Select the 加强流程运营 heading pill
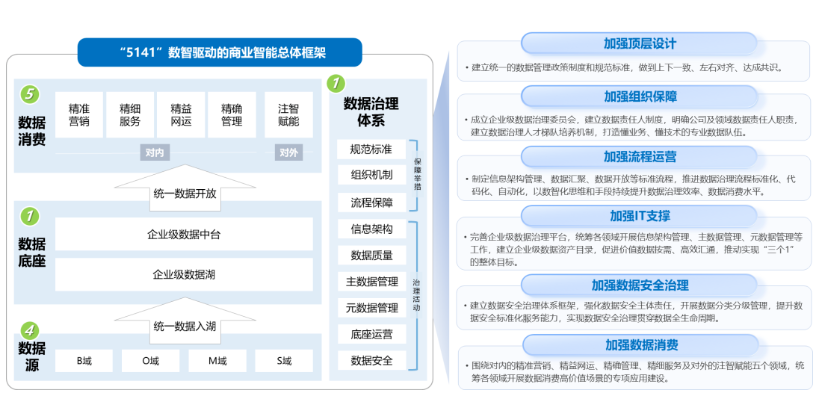The height and width of the screenshot is (410, 822). coord(640,156)
